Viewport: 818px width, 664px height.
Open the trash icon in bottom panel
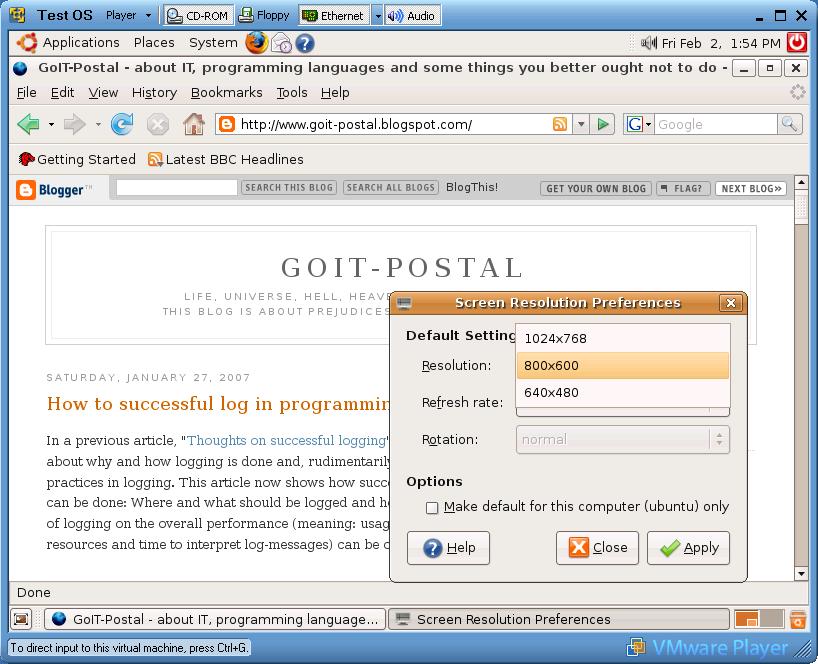(798, 619)
